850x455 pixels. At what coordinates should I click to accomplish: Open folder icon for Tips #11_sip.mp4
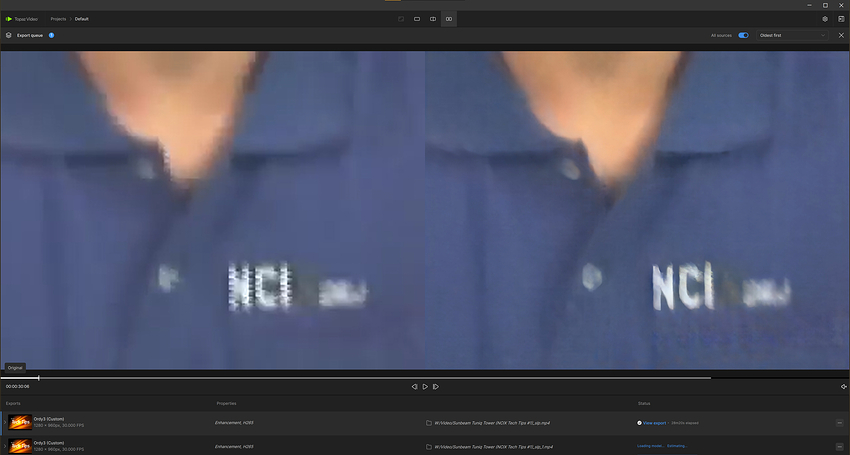click(x=429, y=423)
